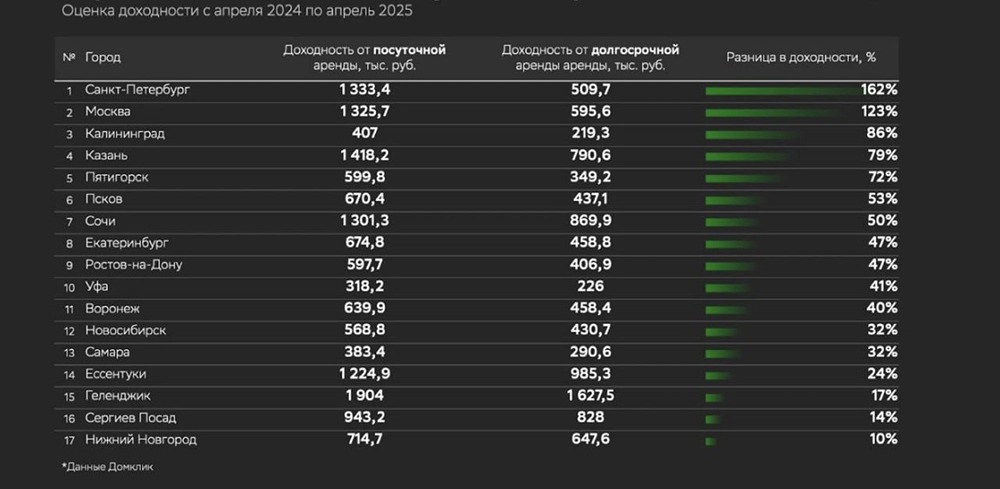This screenshot has width=1000, height=489.
Task: Click Казань daily rental value 1 418,2
Action: [x=364, y=155]
